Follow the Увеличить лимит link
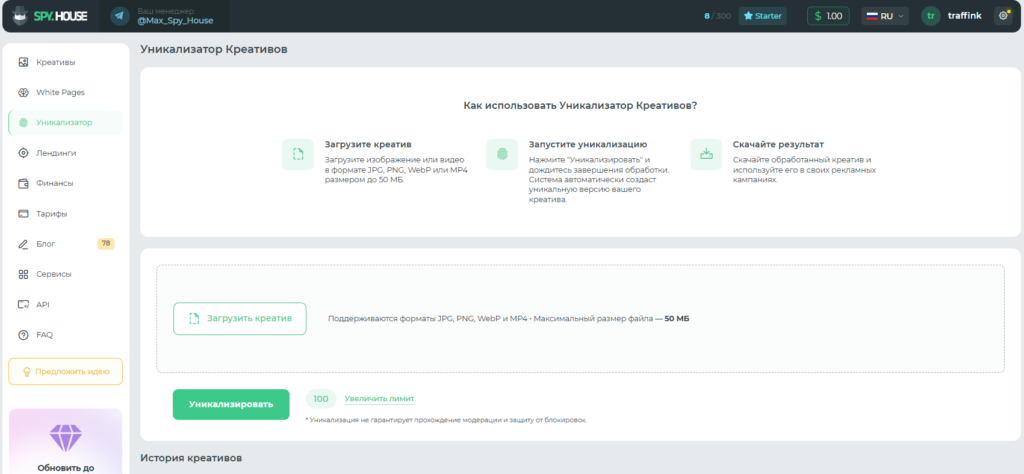 [379, 399]
